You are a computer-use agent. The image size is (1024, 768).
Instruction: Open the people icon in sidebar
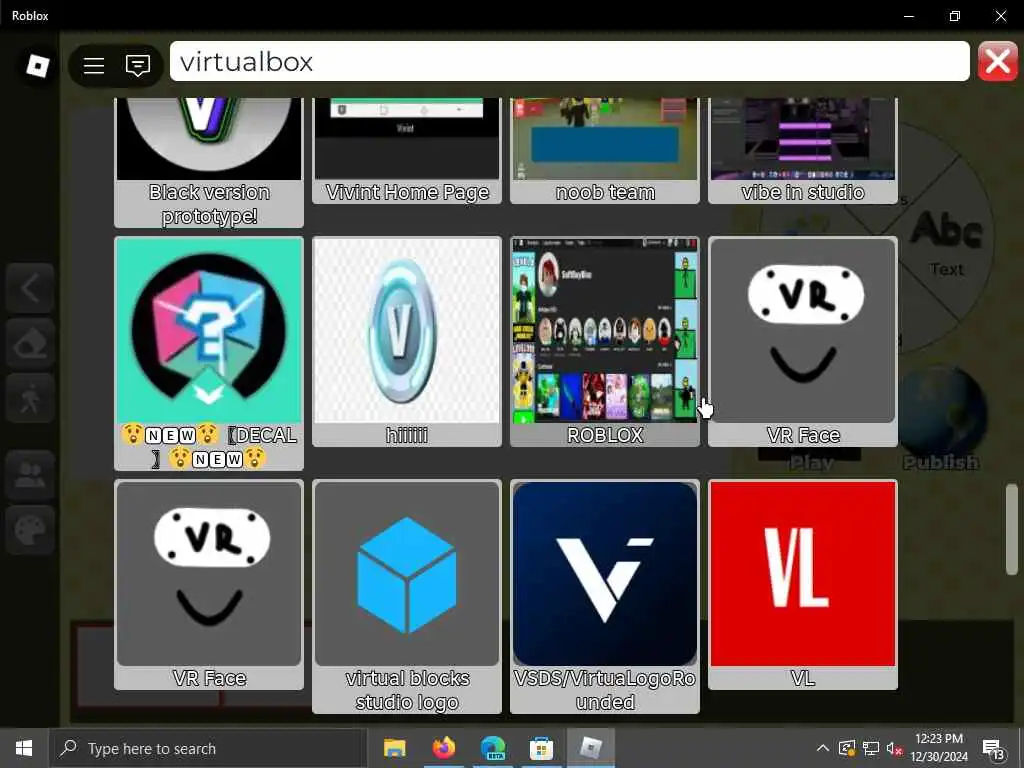(30, 475)
